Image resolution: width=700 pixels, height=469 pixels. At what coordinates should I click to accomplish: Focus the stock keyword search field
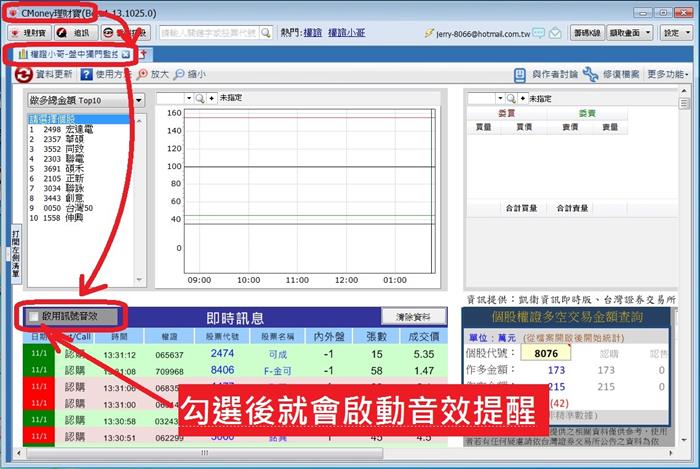tap(210, 33)
